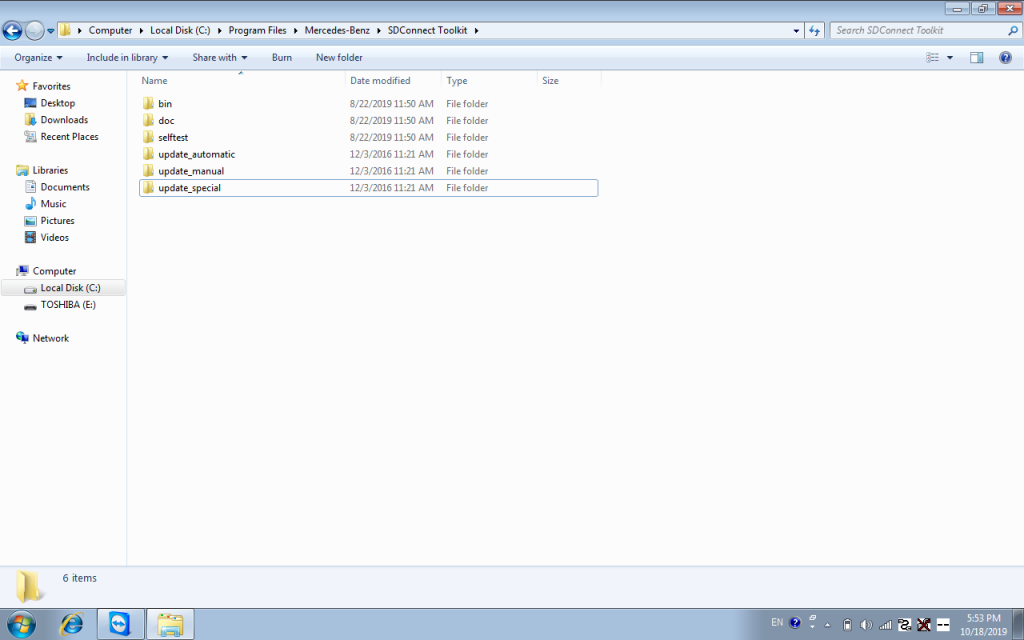This screenshot has width=1024, height=640.
Task: Select the Libraries node
Action: click(50, 170)
